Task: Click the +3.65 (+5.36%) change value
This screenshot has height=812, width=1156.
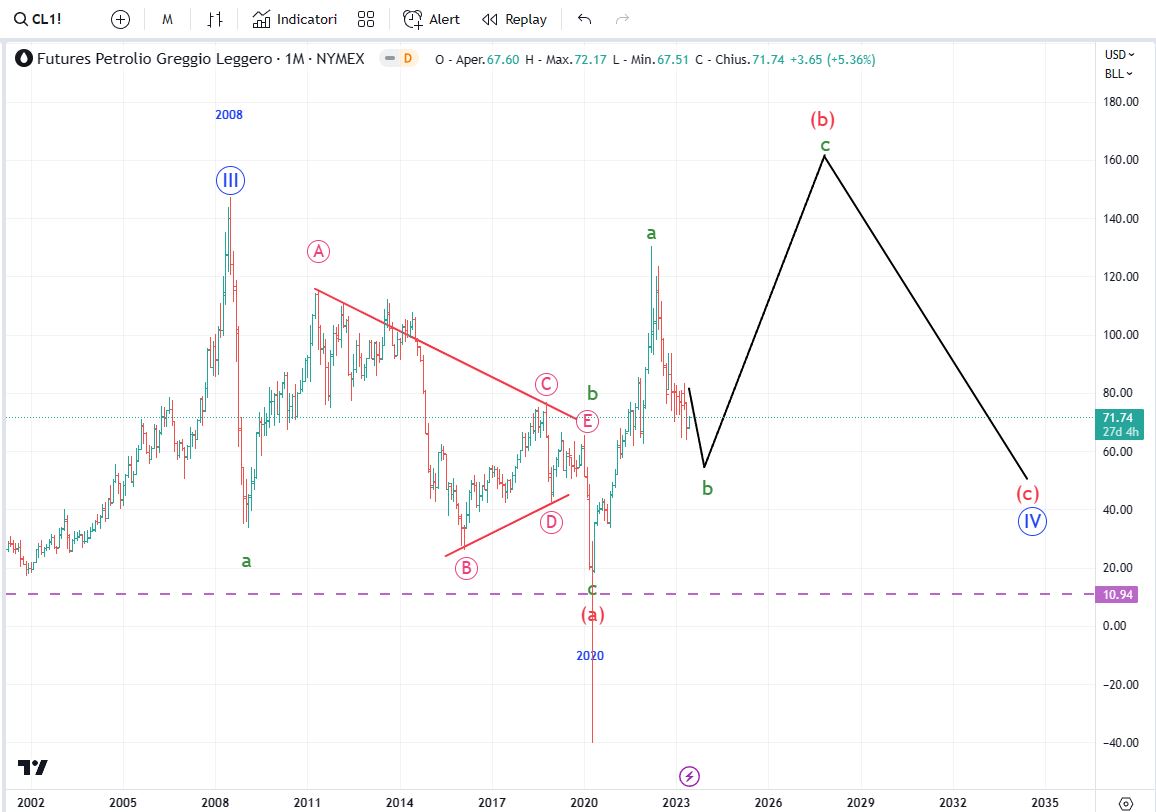Action: [832, 60]
